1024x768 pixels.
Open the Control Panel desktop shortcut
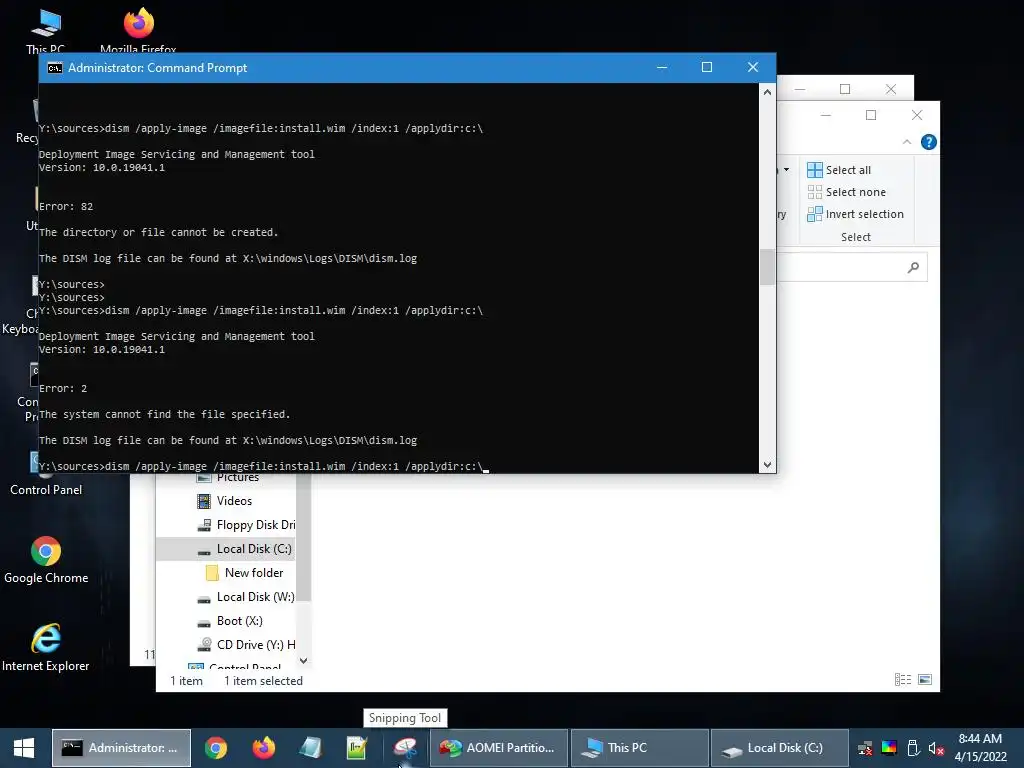[46, 473]
